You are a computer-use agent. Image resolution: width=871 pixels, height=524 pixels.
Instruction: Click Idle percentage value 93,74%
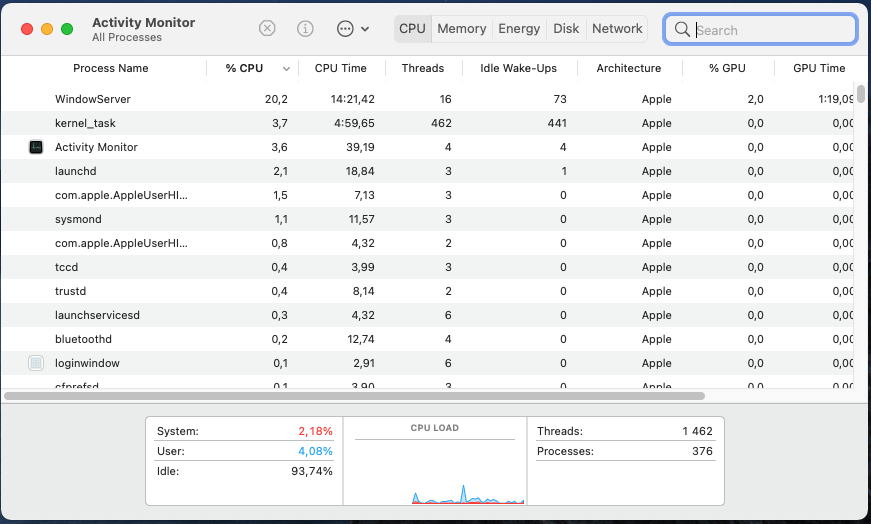click(x=312, y=471)
